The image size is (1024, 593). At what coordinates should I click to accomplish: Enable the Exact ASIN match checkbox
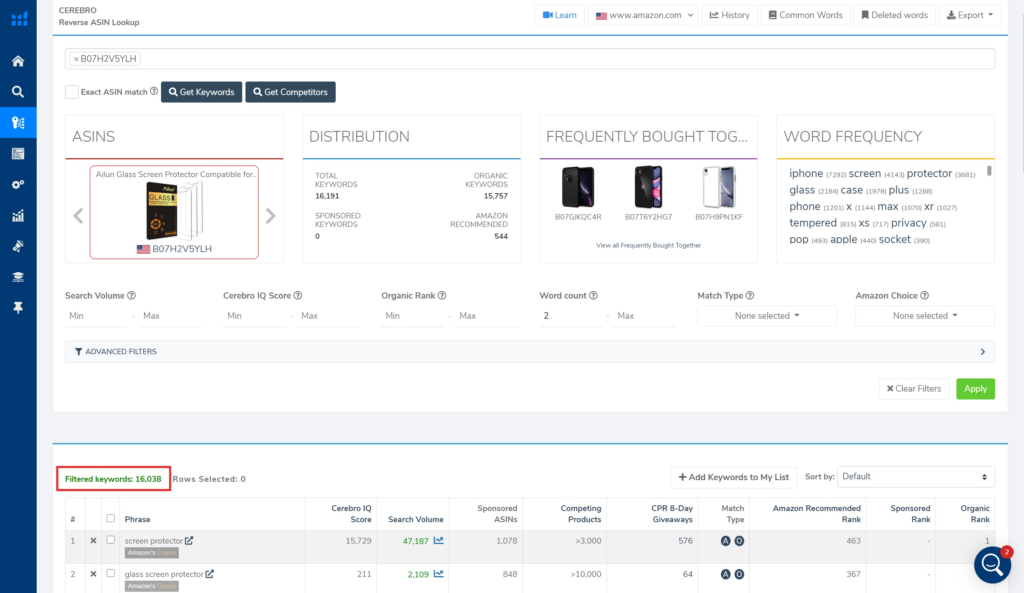point(72,92)
